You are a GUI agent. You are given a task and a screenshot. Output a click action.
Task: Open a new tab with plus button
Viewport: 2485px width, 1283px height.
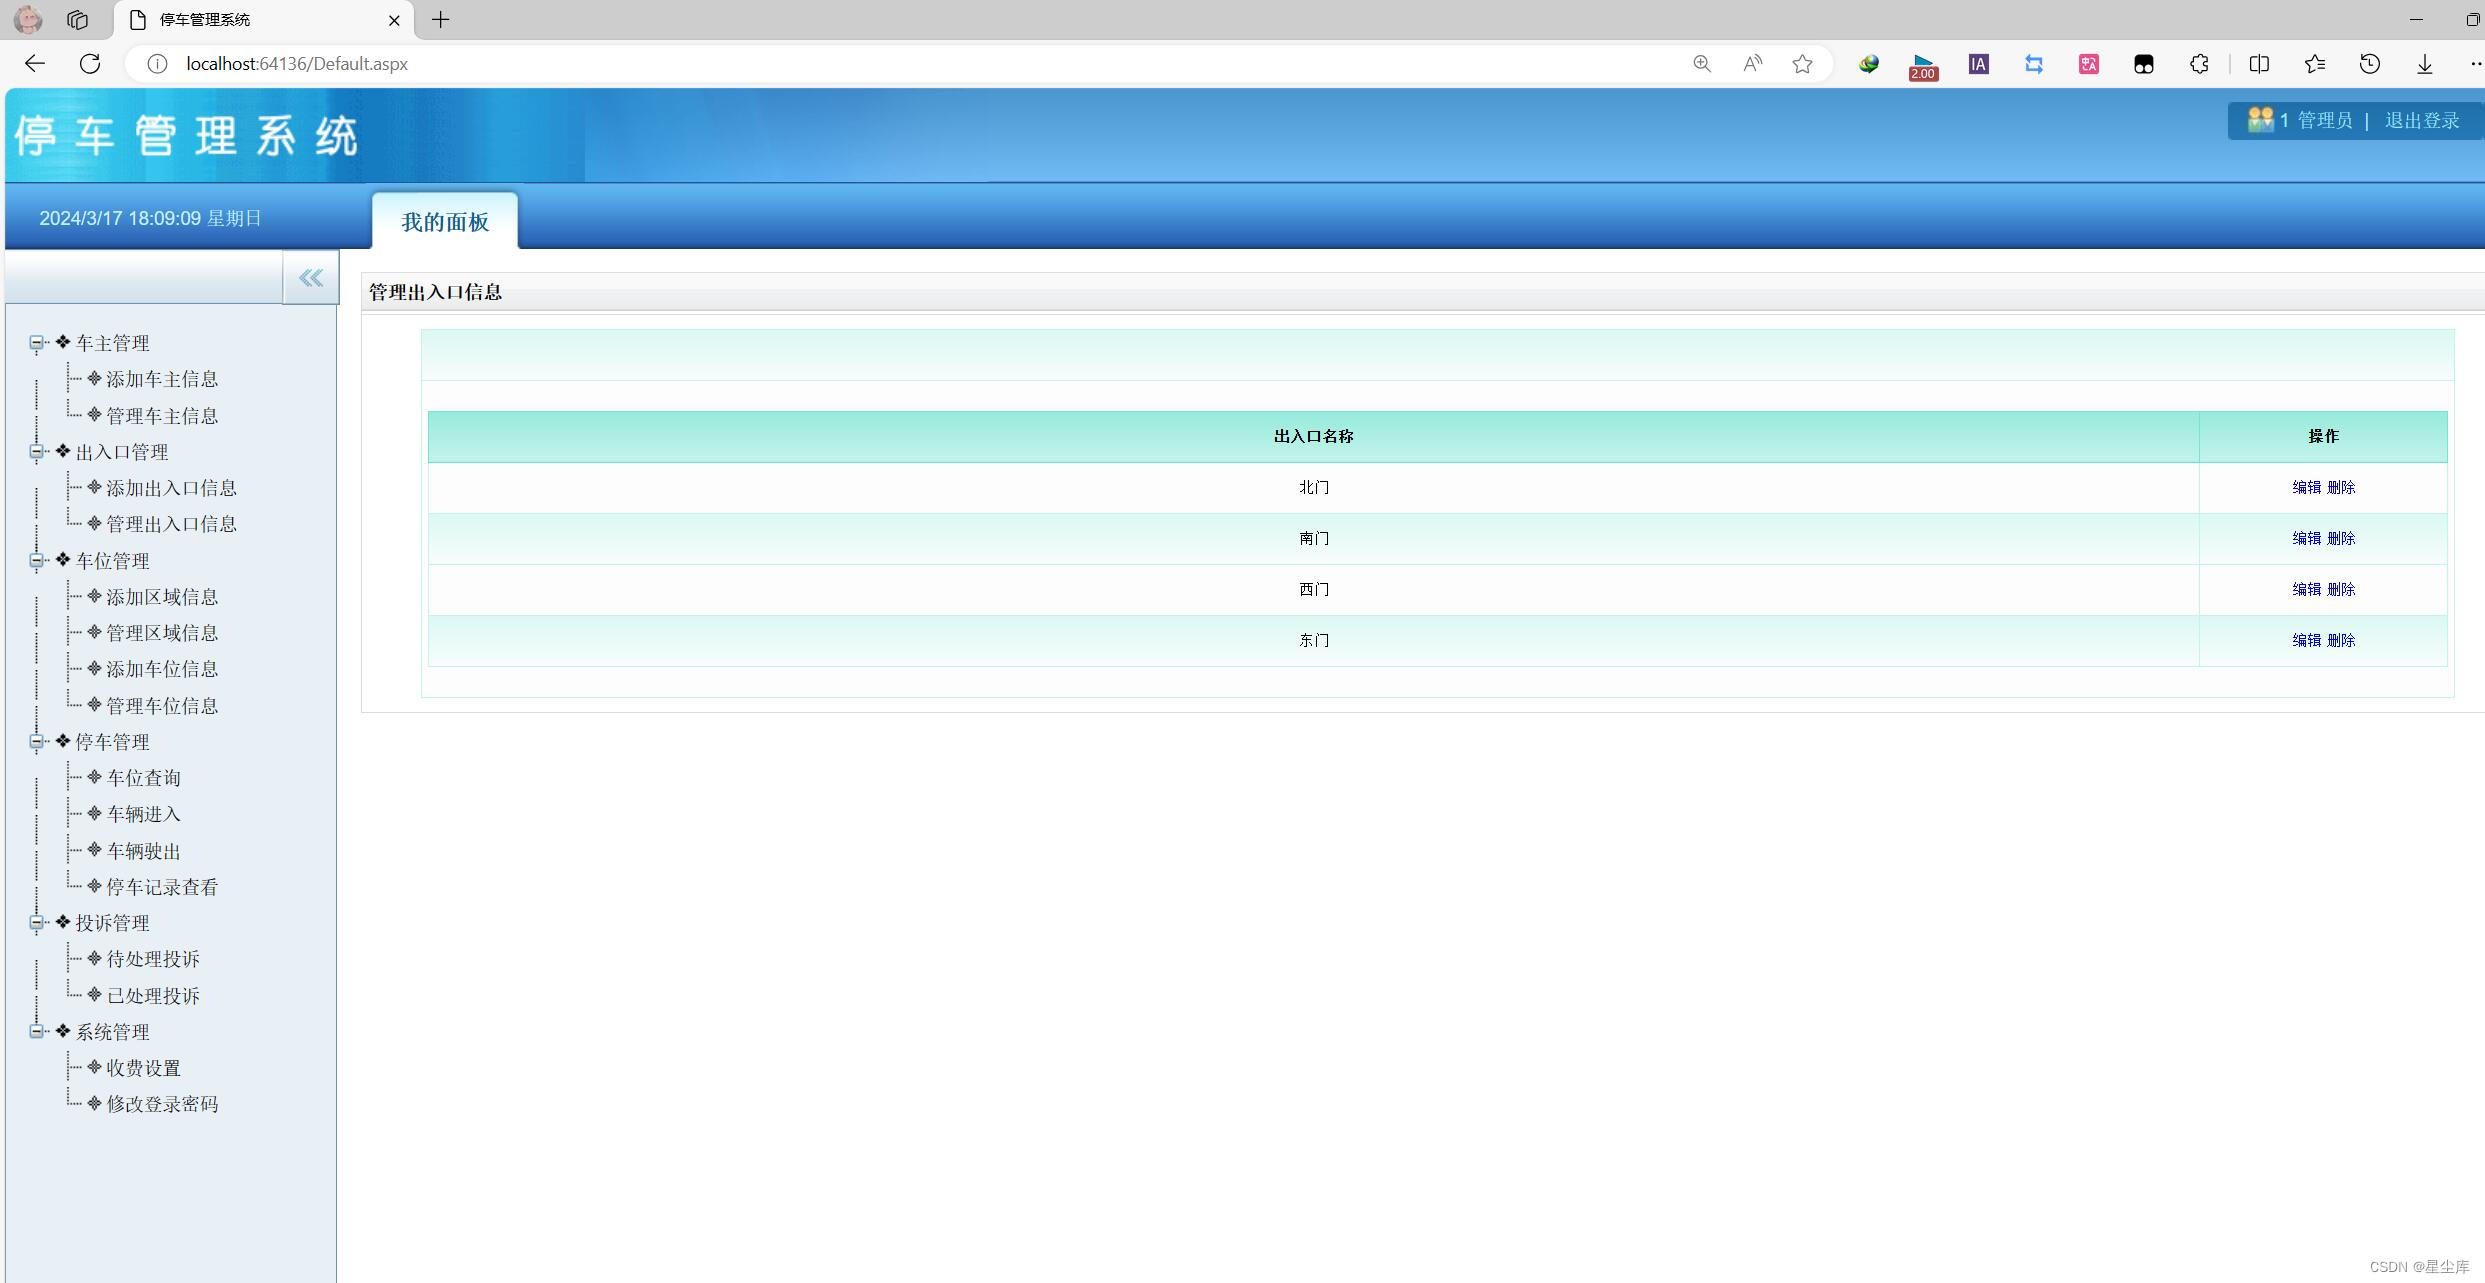[440, 20]
